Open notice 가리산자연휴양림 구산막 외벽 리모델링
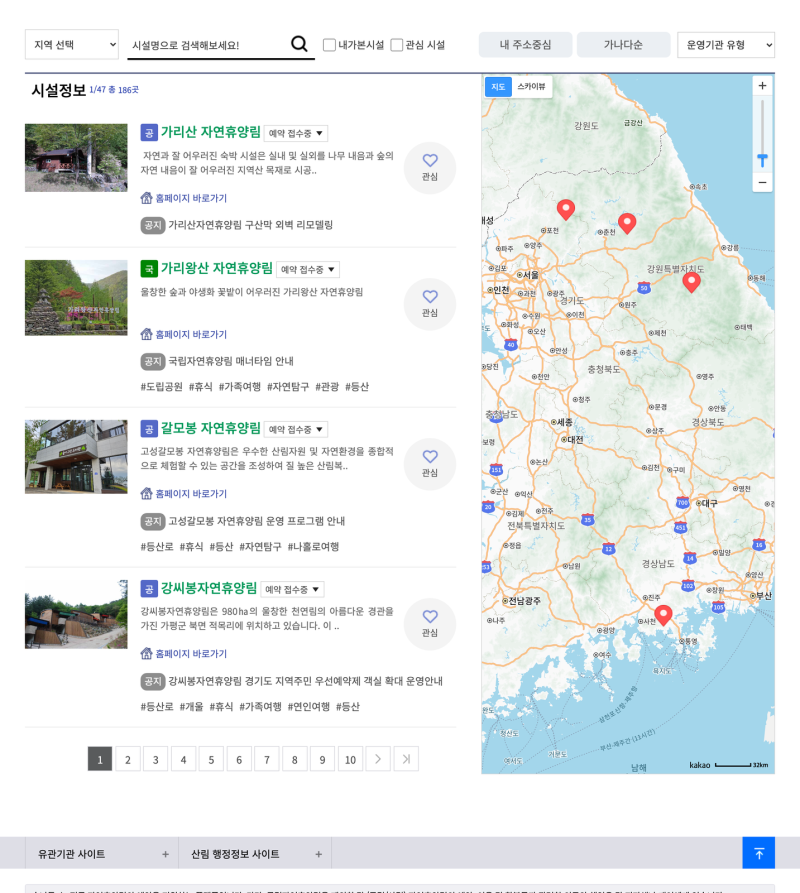800x893 pixels. click(251, 225)
